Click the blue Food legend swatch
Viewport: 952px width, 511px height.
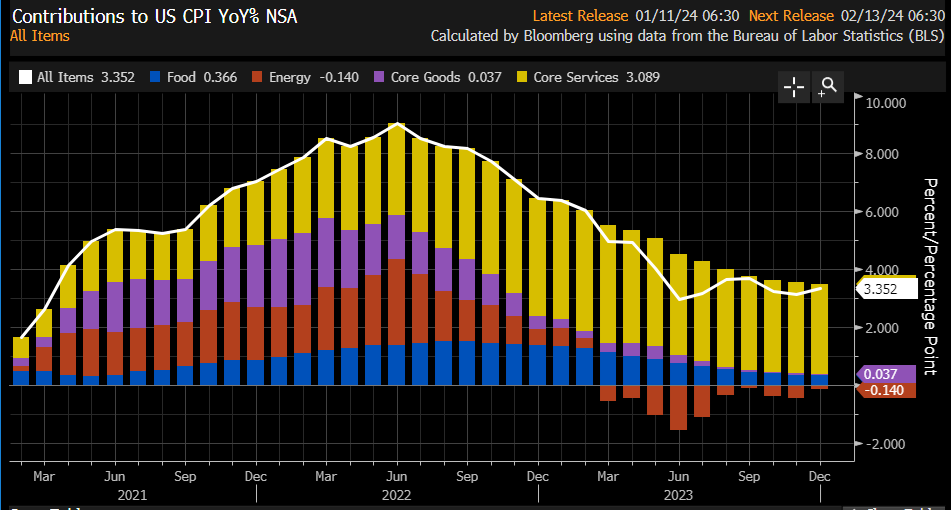pos(155,77)
